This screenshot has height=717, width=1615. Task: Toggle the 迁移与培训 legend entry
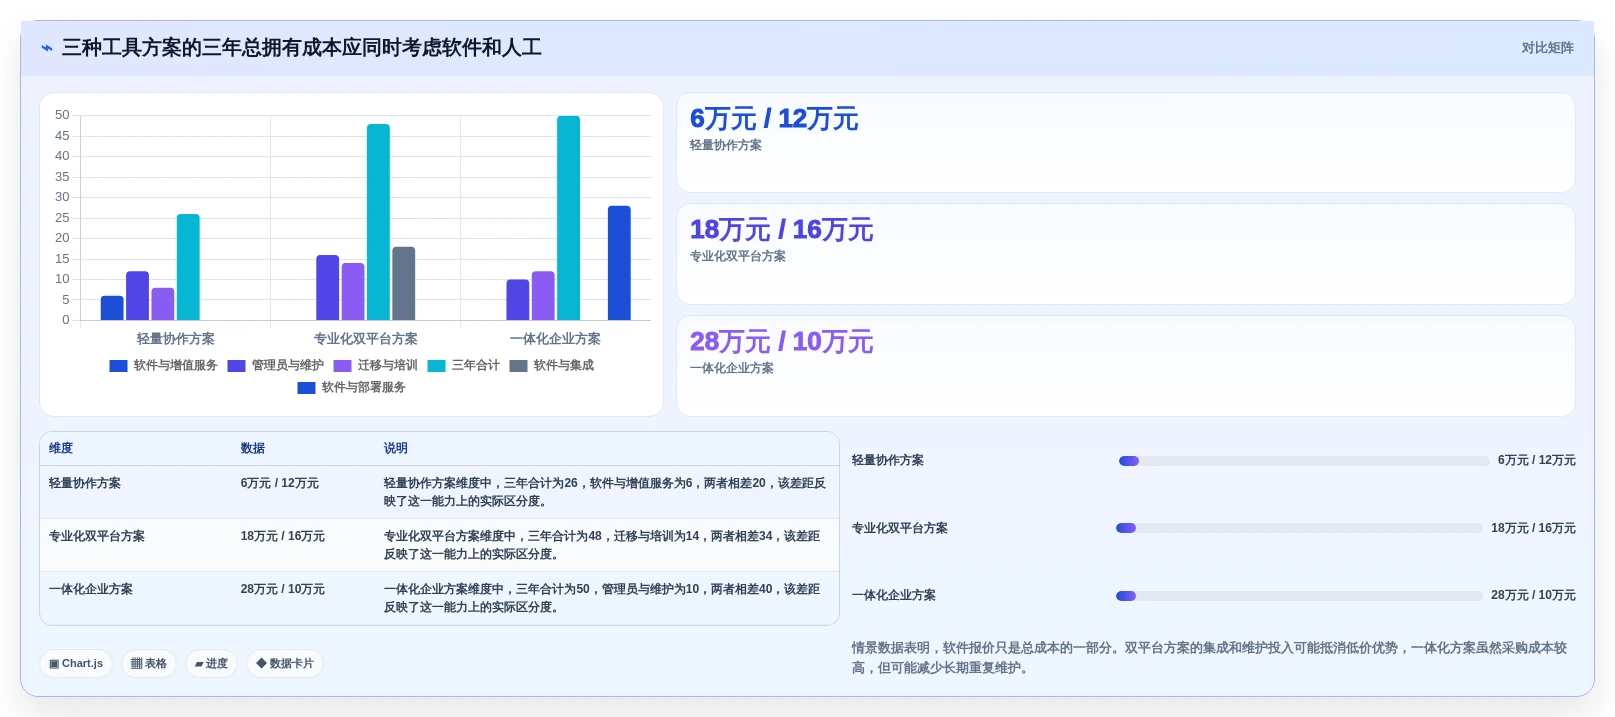pos(375,366)
